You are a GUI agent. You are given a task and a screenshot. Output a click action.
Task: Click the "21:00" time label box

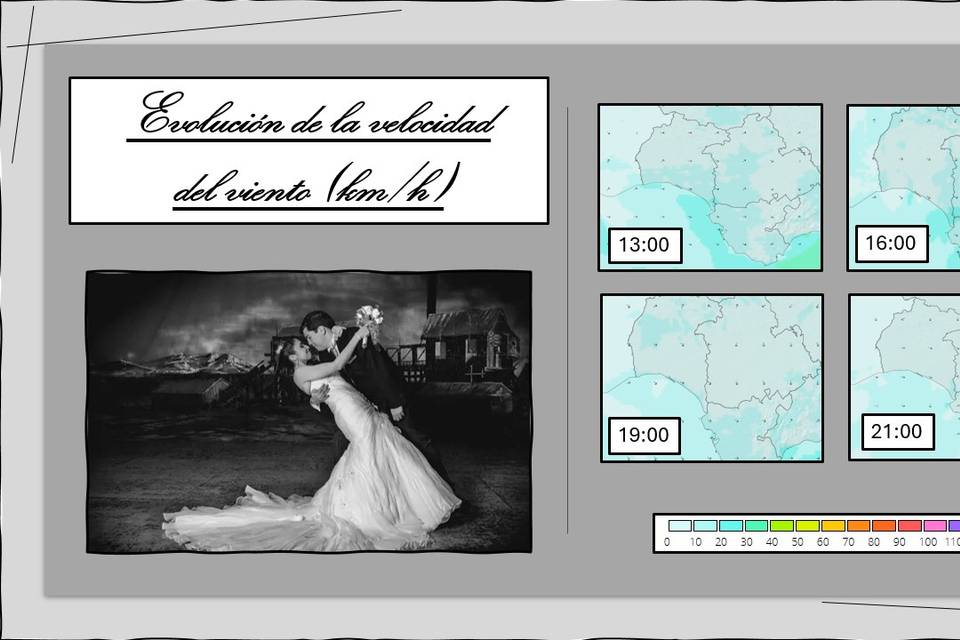(x=898, y=432)
